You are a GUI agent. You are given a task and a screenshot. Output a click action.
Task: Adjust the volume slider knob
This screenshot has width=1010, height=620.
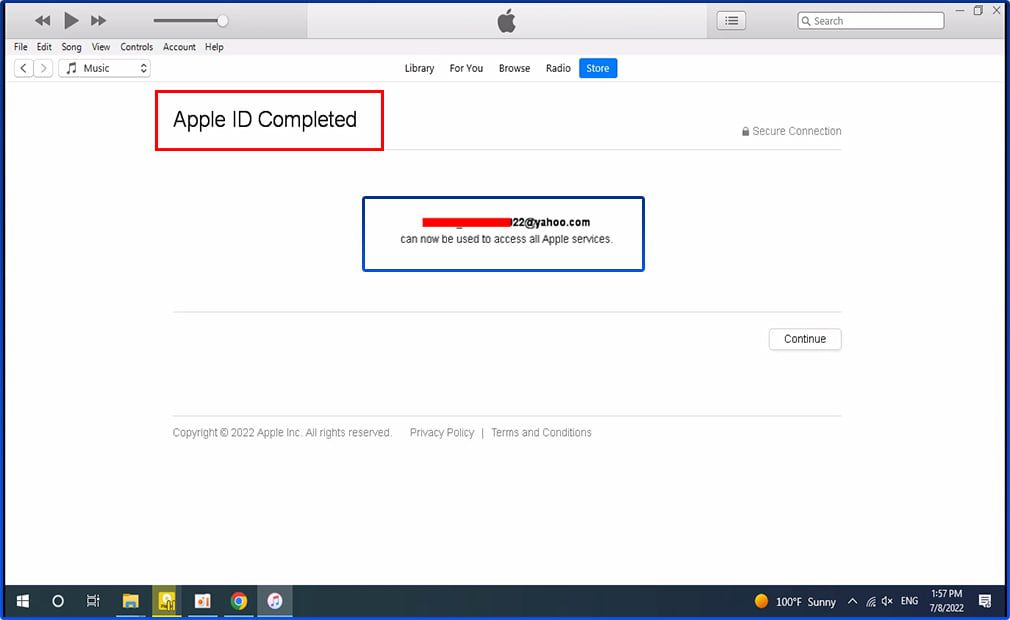point(222,21)
